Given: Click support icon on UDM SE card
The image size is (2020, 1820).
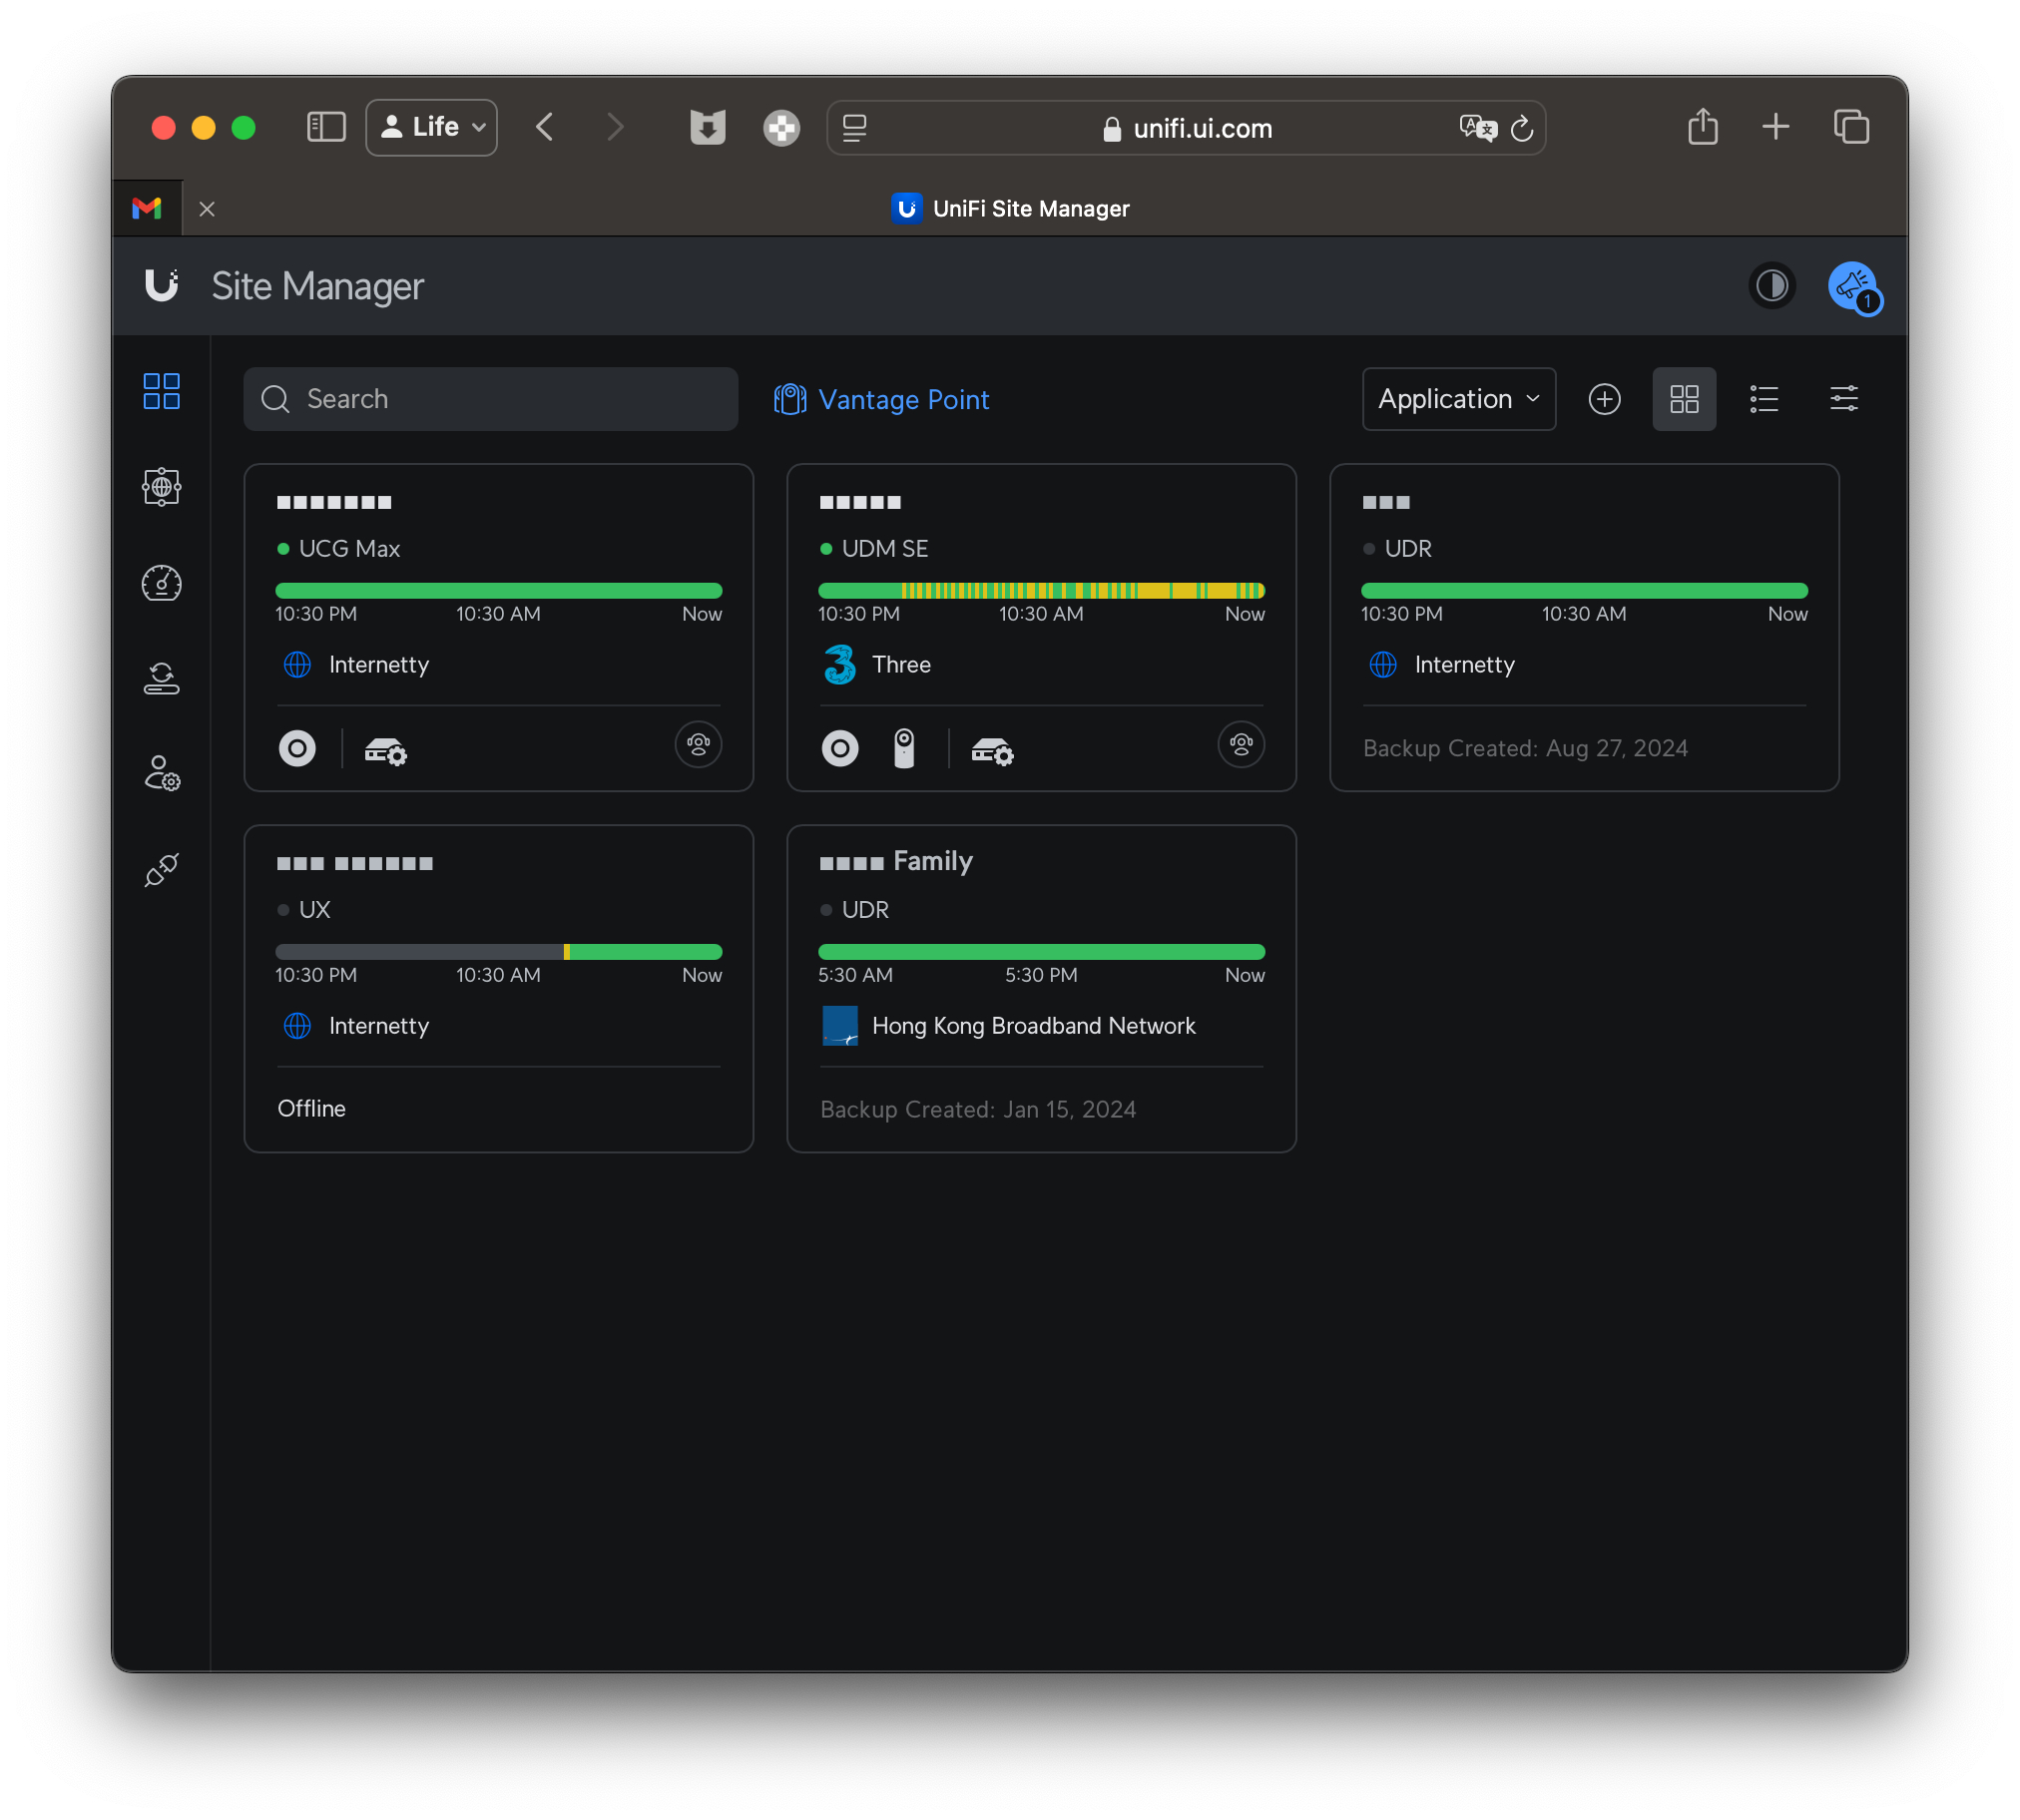Looking at the screenshot, I should click(1241, 744).
